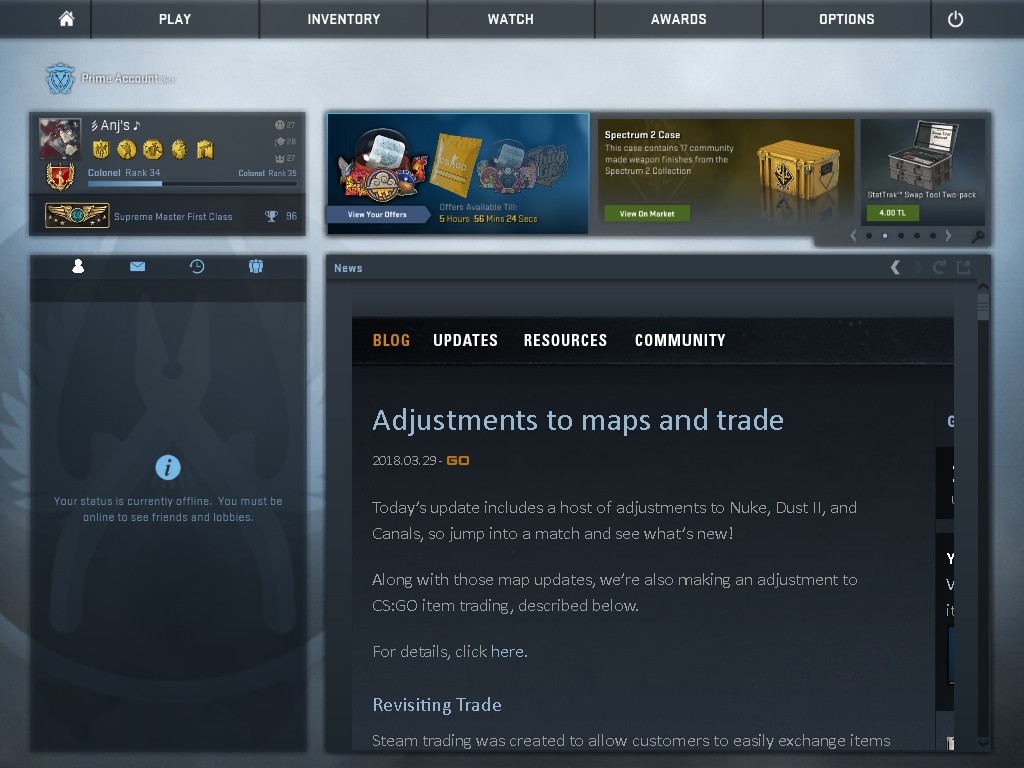This screenshot has height=768, width=1024.
Task: Click the 'Revisiting Trade' heading
Action: tap(437, 705)
